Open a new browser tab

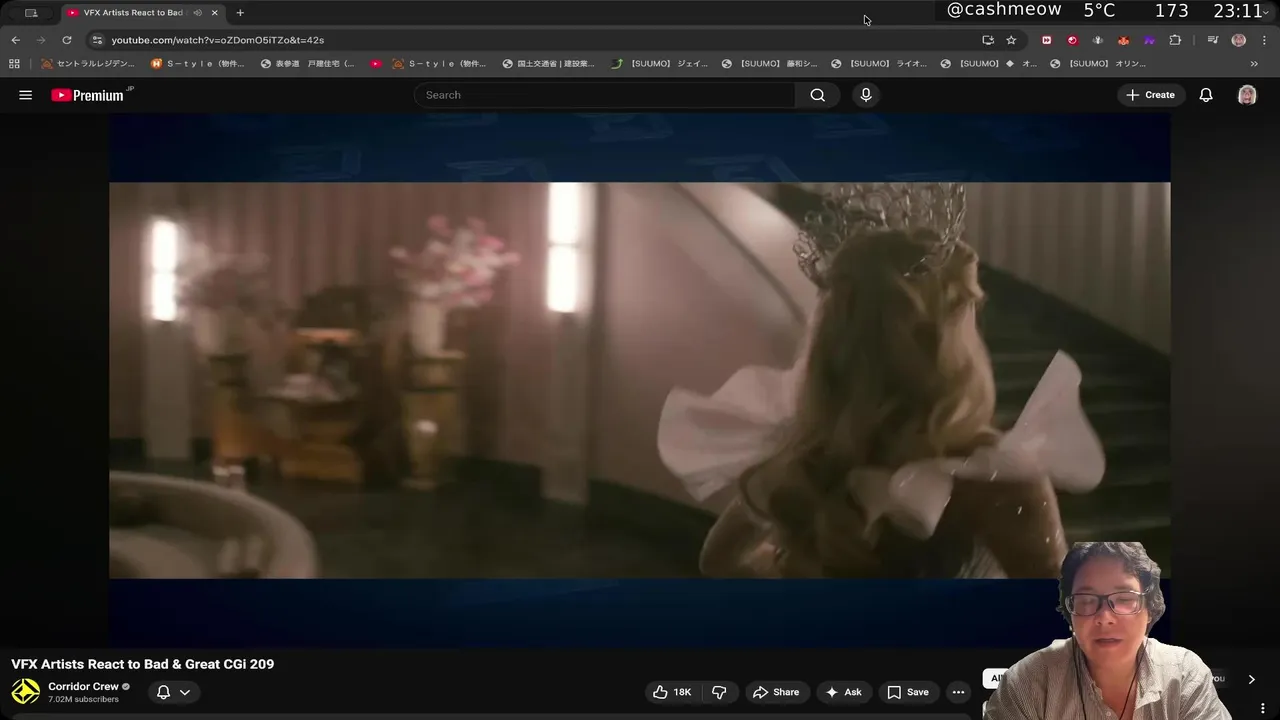(240, 13)
